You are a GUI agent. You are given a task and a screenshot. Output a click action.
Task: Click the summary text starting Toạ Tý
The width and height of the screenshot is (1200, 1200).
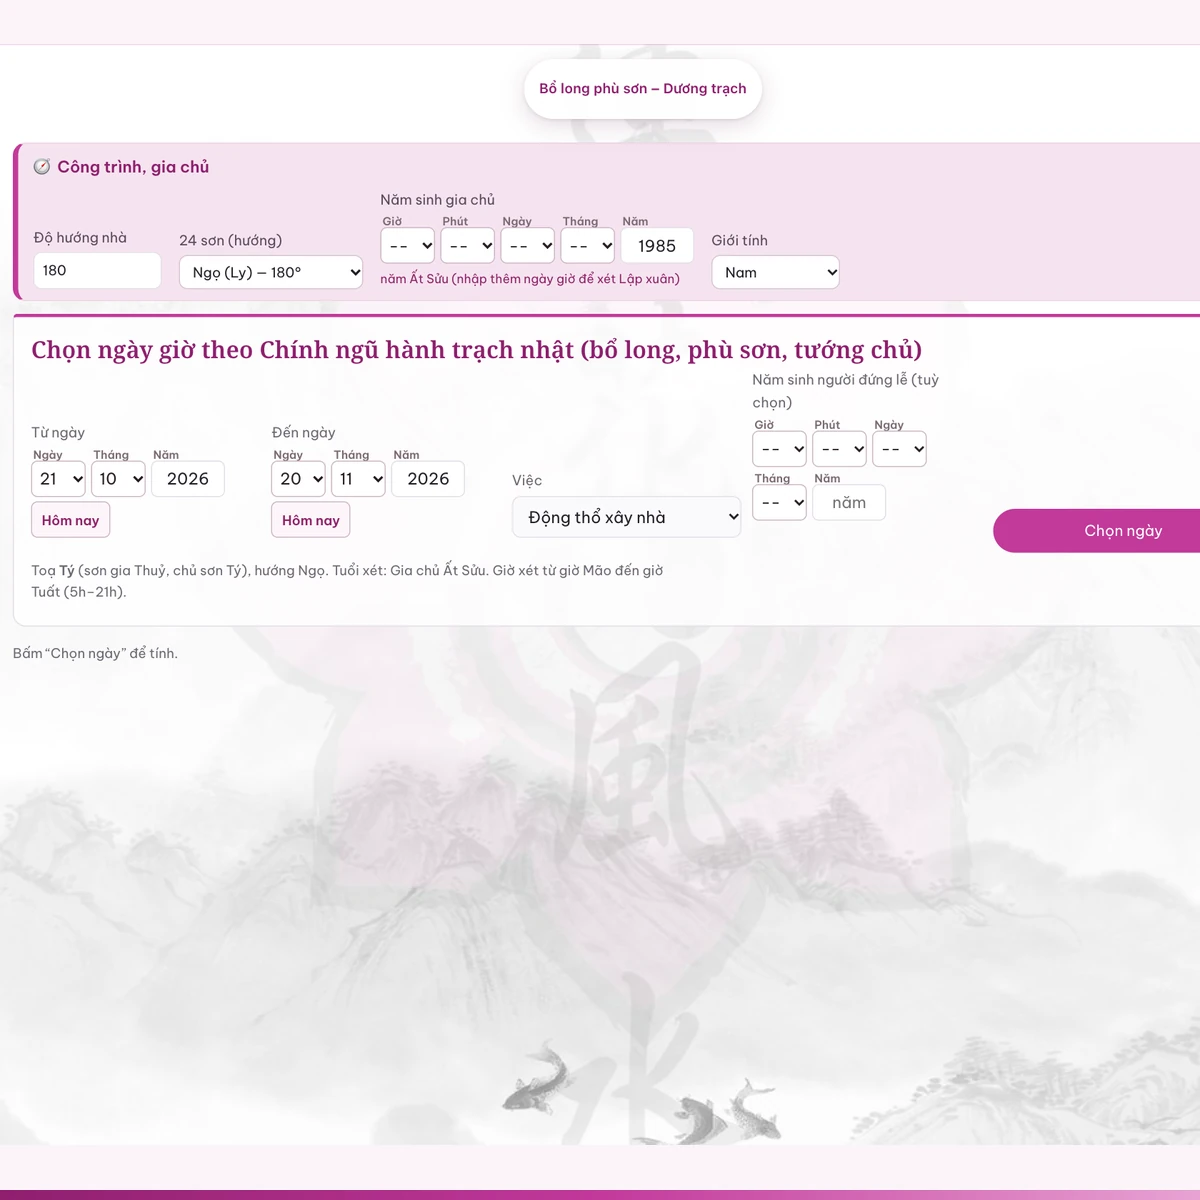[x=347, y=581]
